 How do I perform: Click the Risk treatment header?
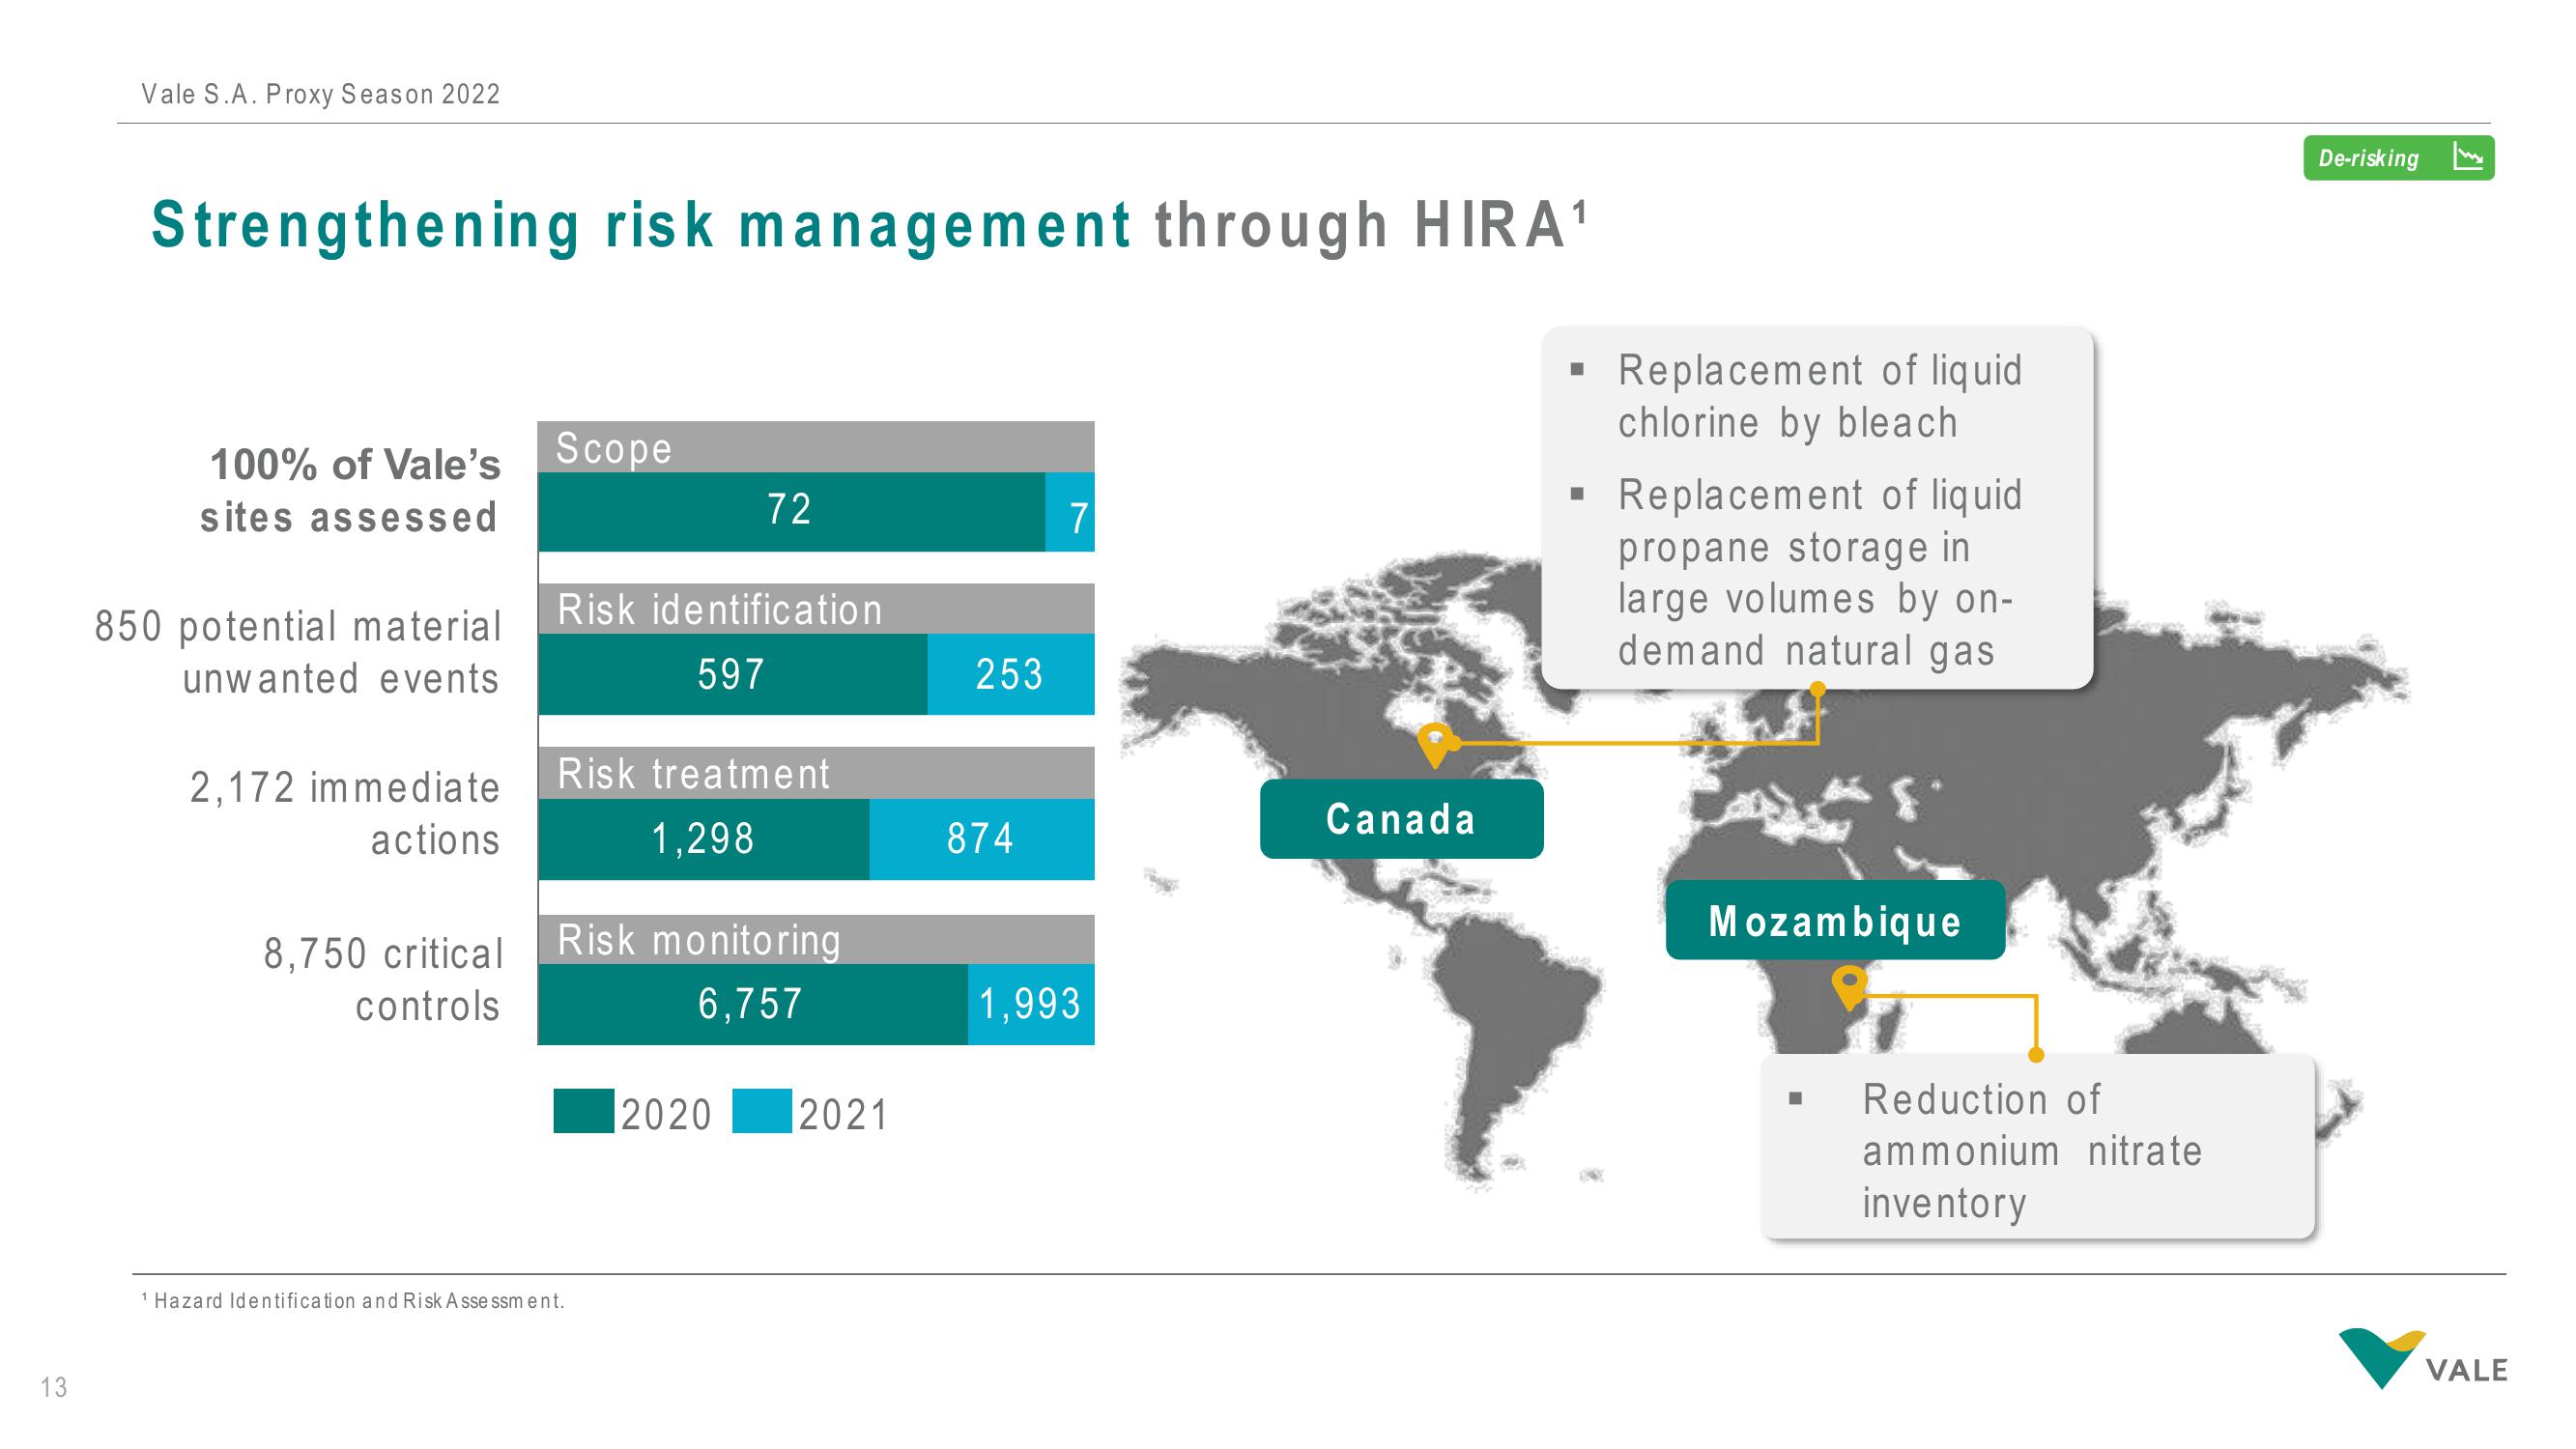(816, 773)
